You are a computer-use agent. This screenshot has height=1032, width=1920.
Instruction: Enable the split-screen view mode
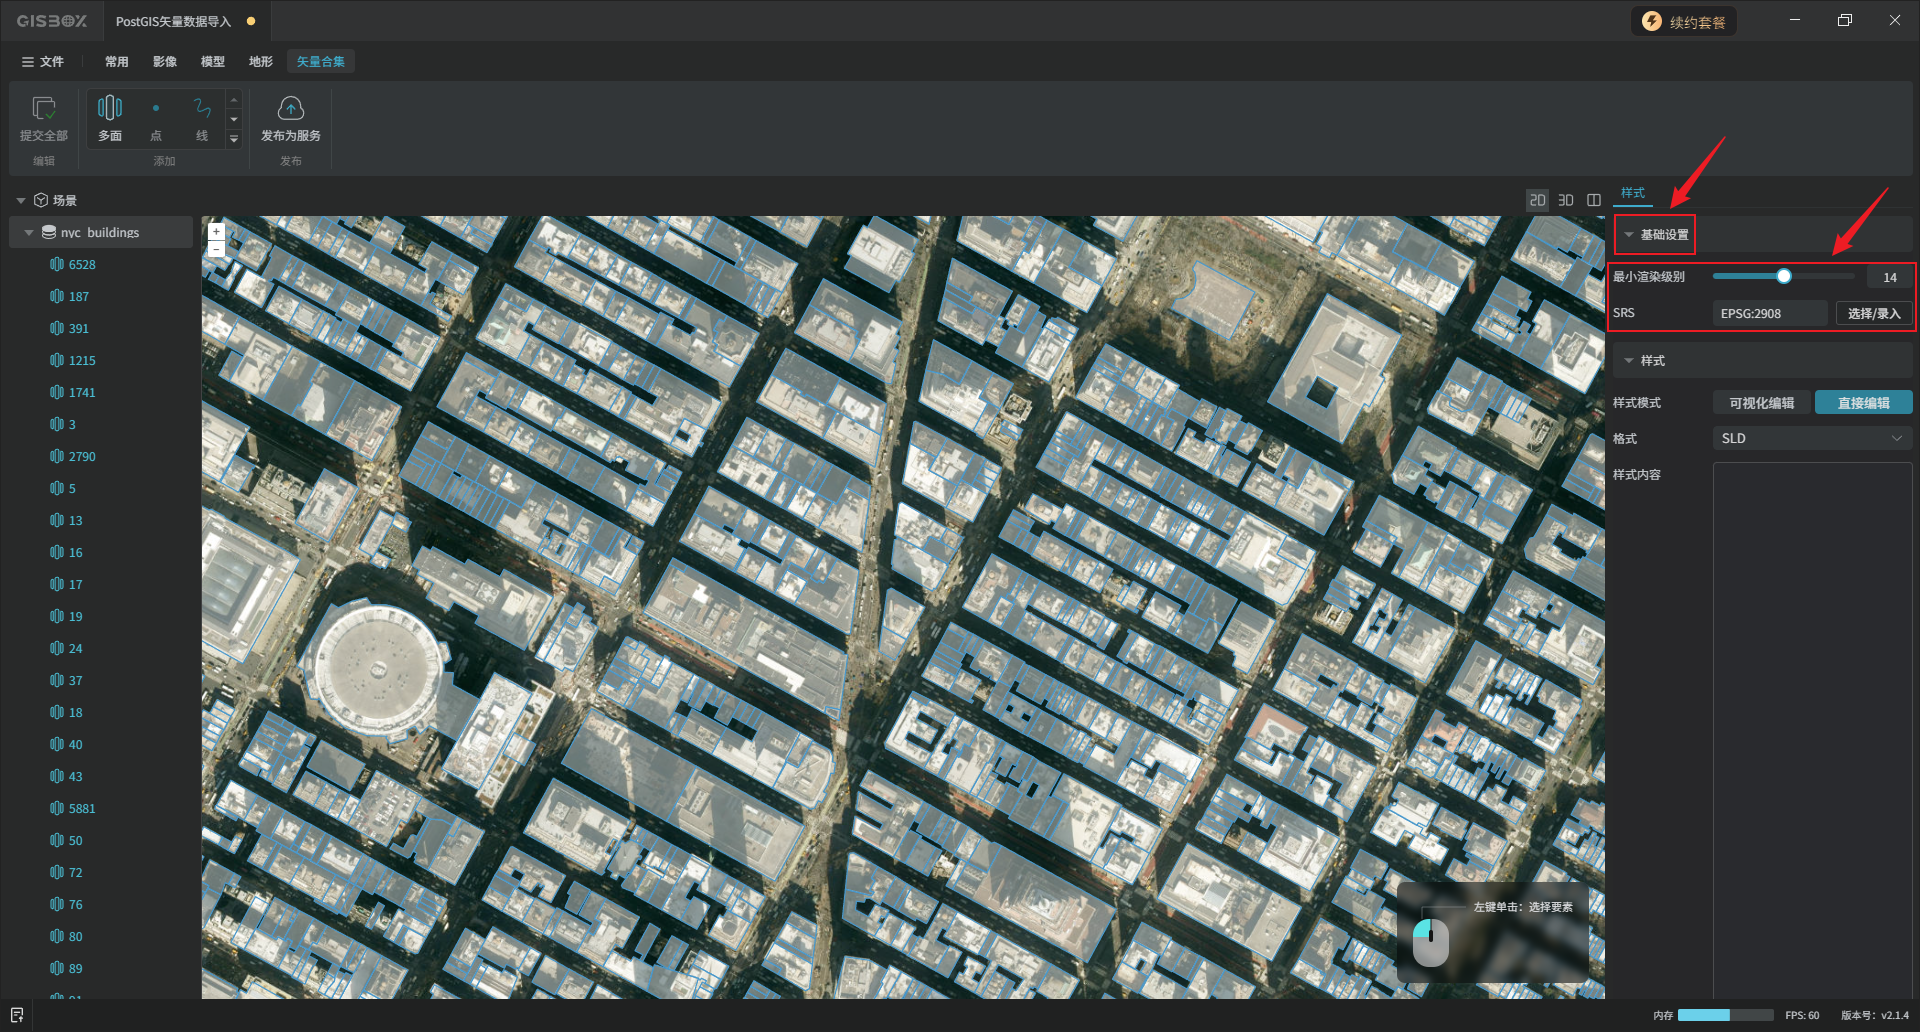click(x=1594, y=200)
